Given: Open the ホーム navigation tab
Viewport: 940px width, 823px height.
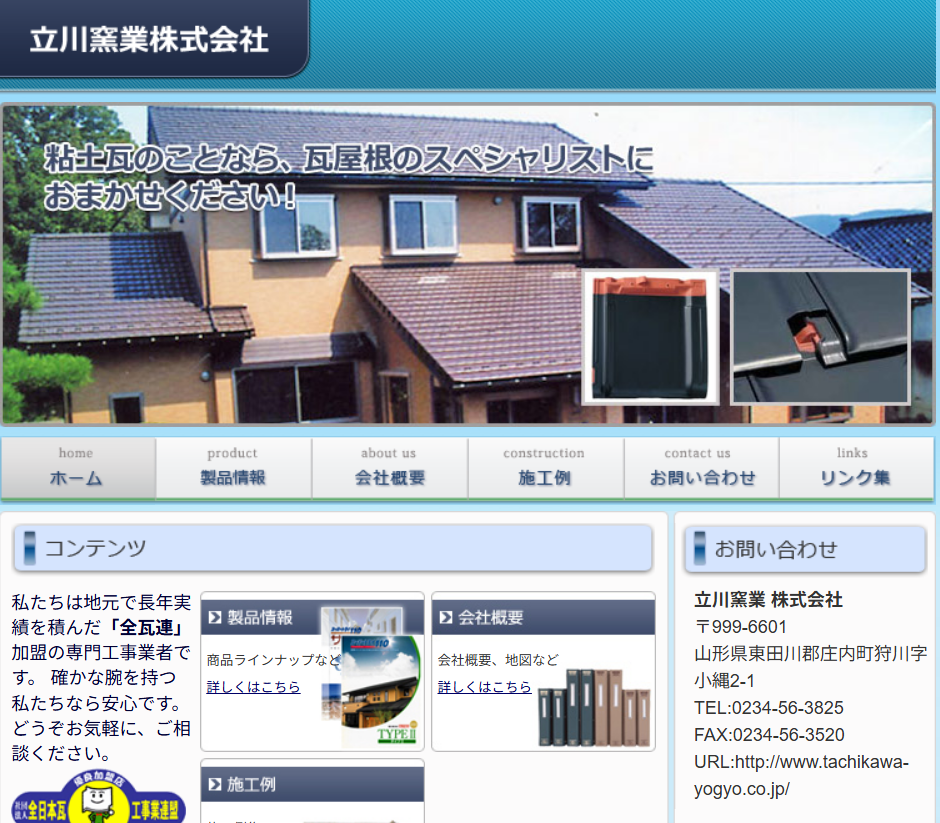Looking at the screenshot, I should click(x=77, y=467).
